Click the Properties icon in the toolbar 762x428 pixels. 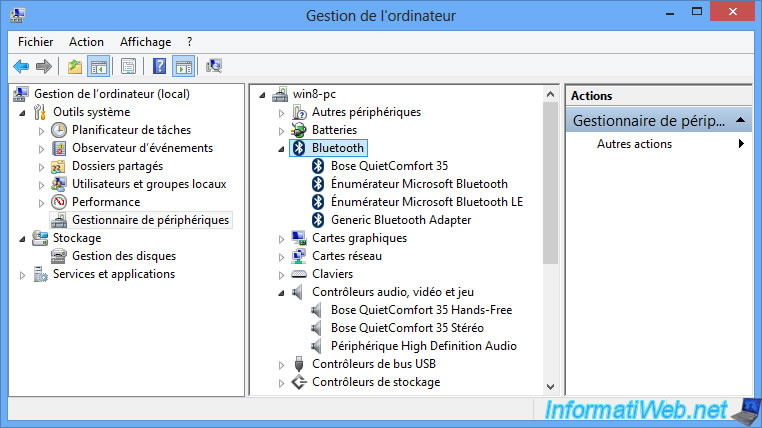[128, 67]
